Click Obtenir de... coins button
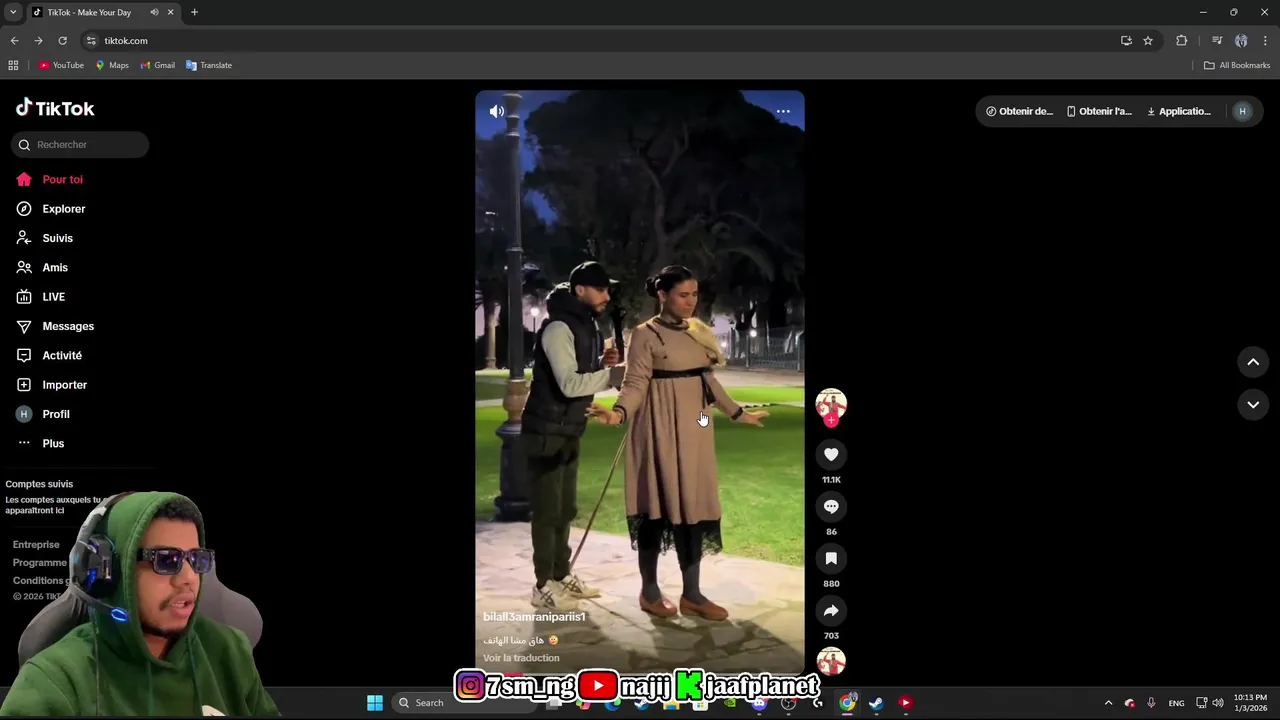The image size is (1280, 720). pyautogui.click(x=1019, y=111)
